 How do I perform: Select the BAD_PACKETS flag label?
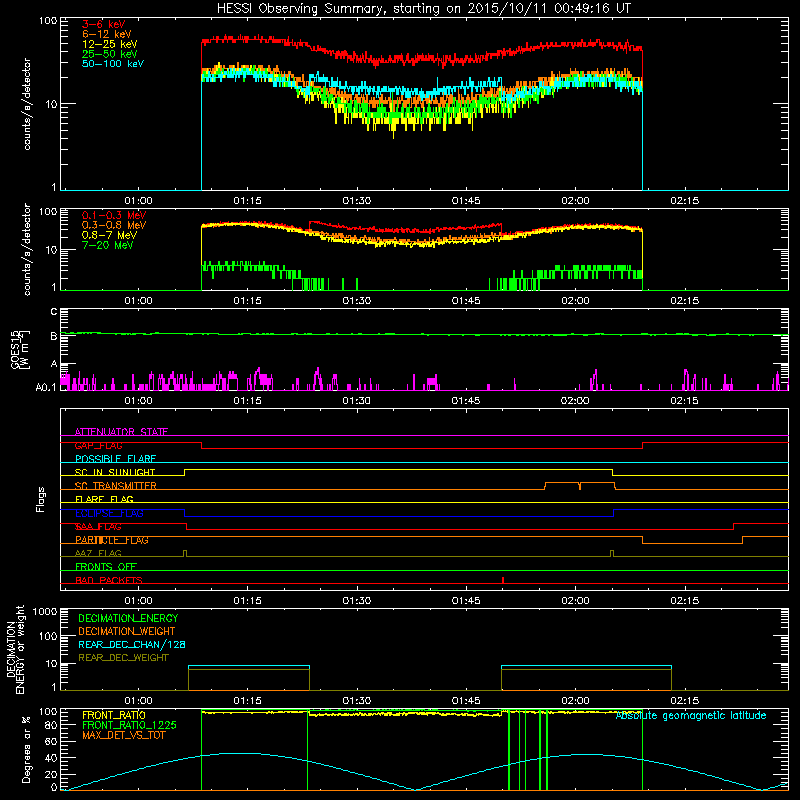click(109, 580)
